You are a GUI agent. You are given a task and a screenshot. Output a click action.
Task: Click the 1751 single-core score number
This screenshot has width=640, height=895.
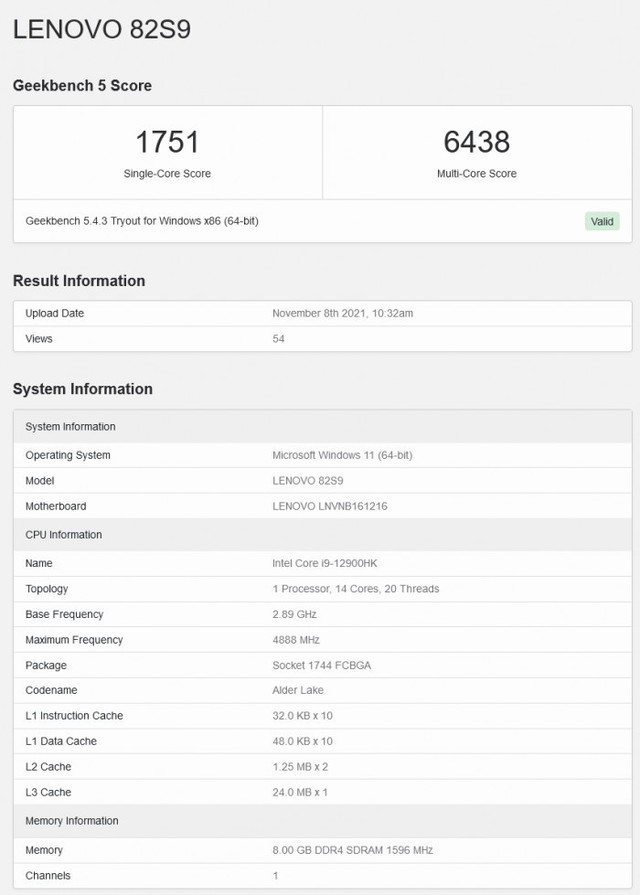pos(167,142)
